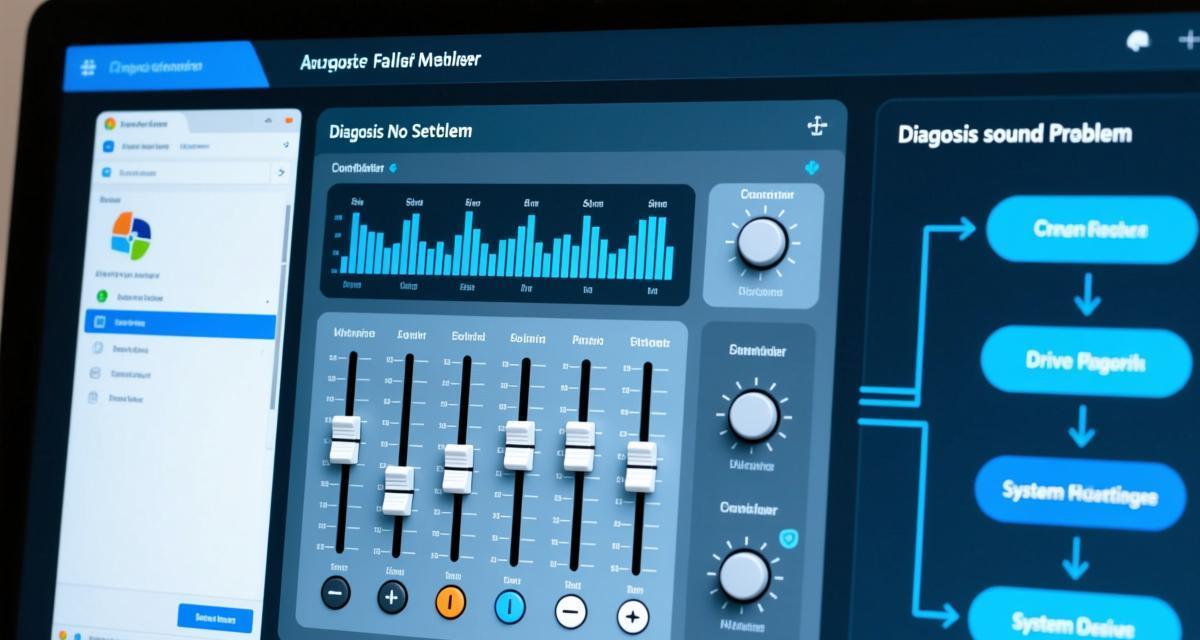Click the move icon in Diagnosis No Setblem header

[x=817, y=126]
